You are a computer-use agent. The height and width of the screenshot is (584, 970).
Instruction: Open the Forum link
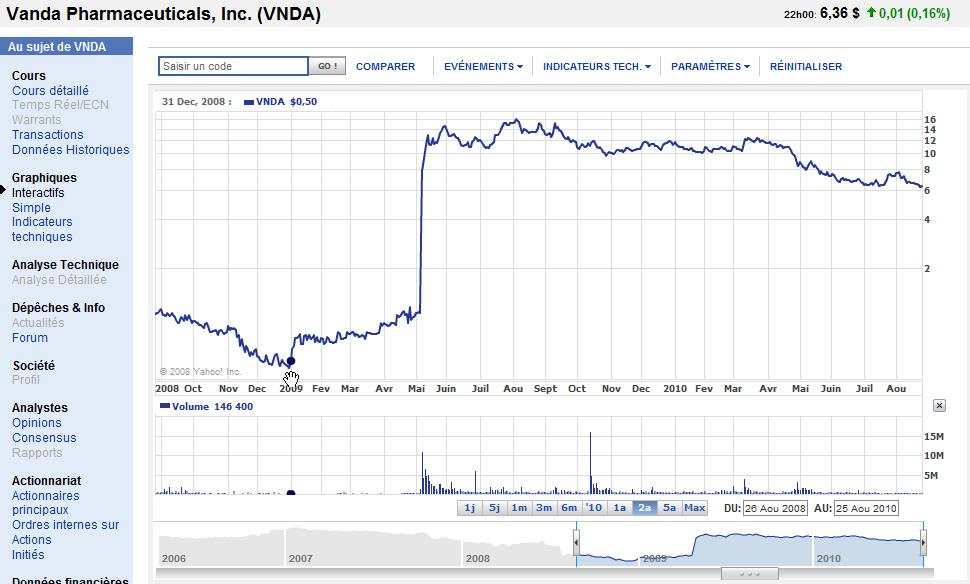pyautogui.click(x=30, y=338)
